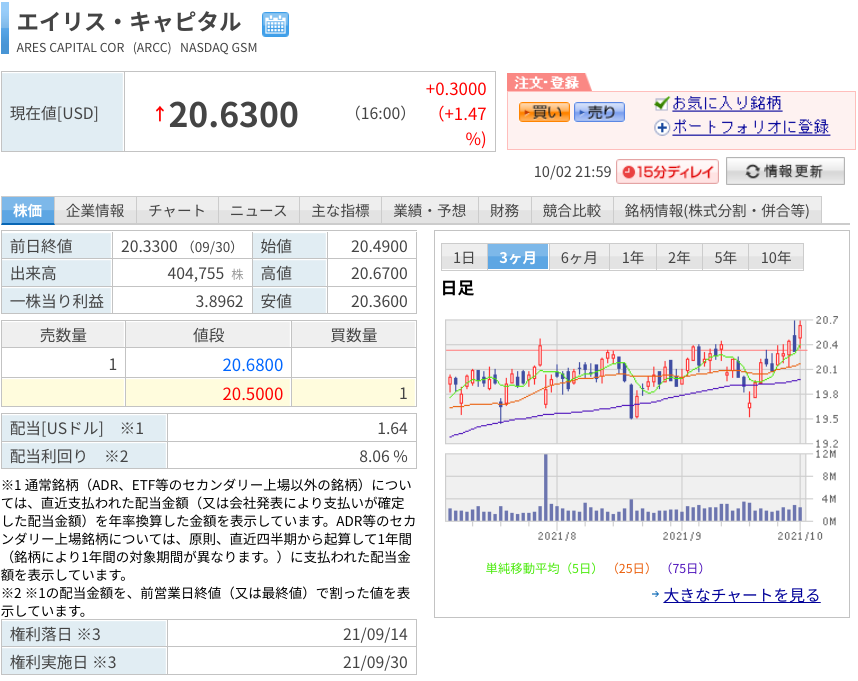858x681 pixels.
Task: Click the ask price 20.6800
Action: [253, 365]
